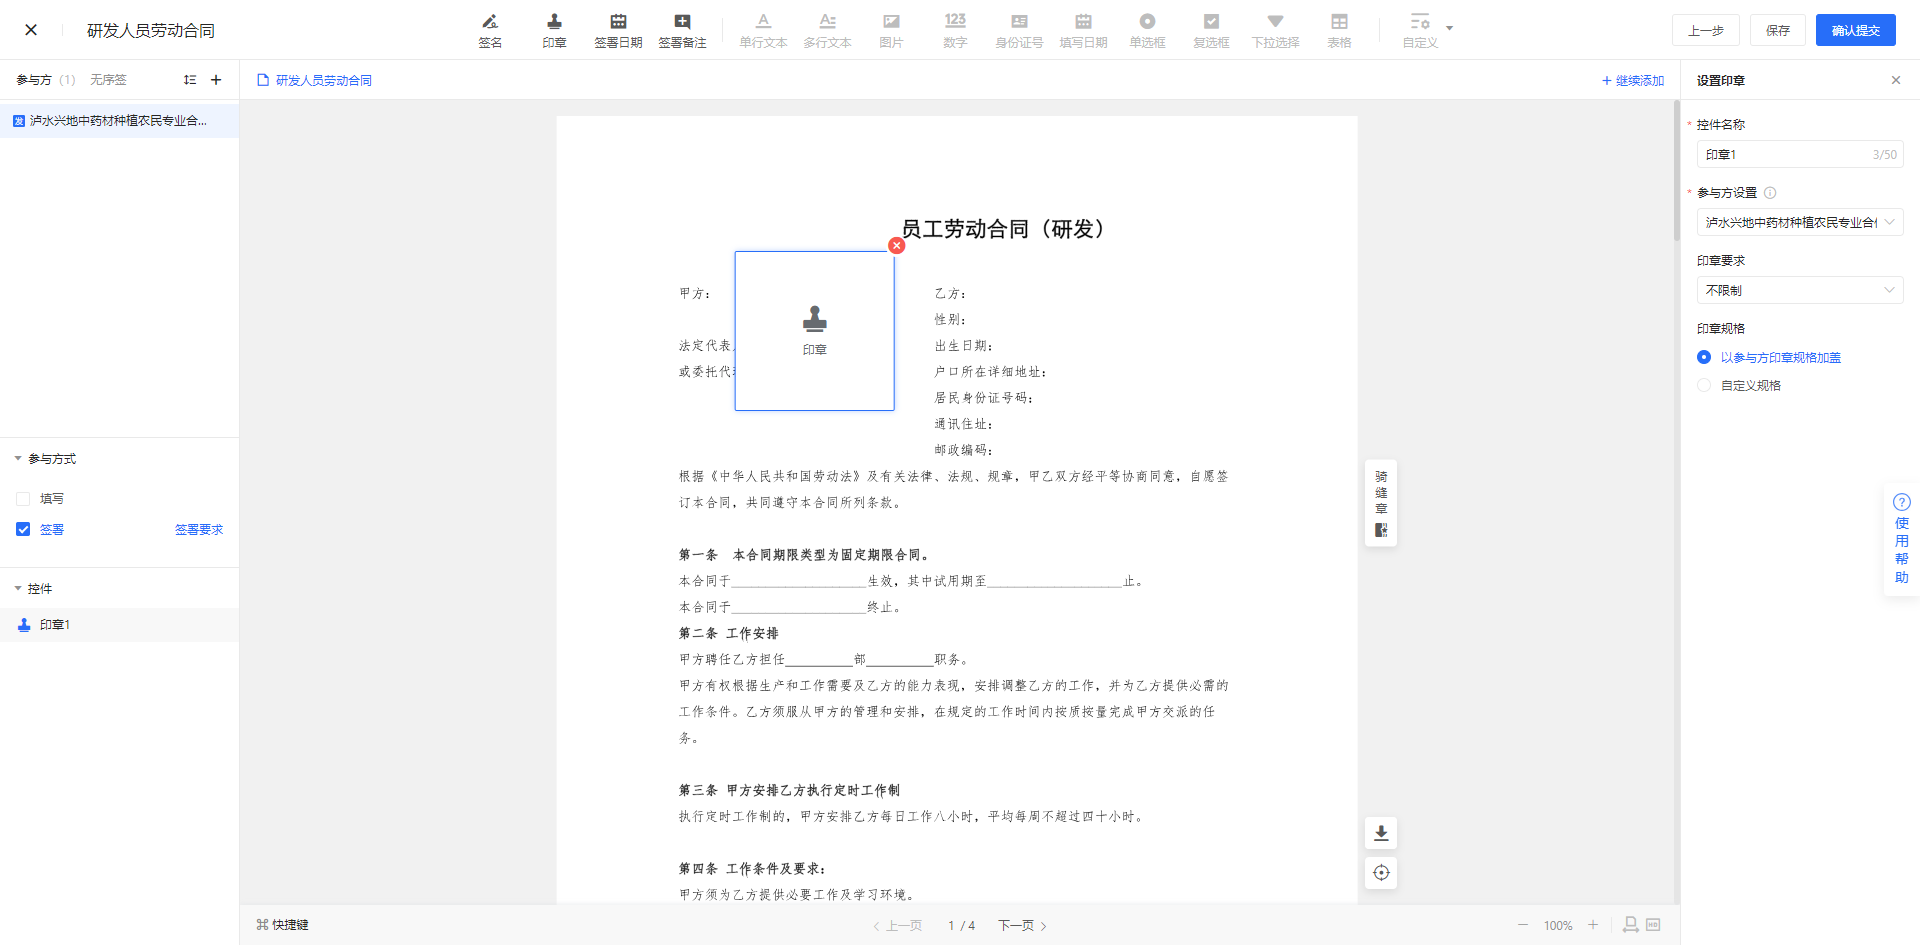Screen dimensions: 1920x945
Task: Select the 单选框 radio control tool
Action: coord(1147,31)
